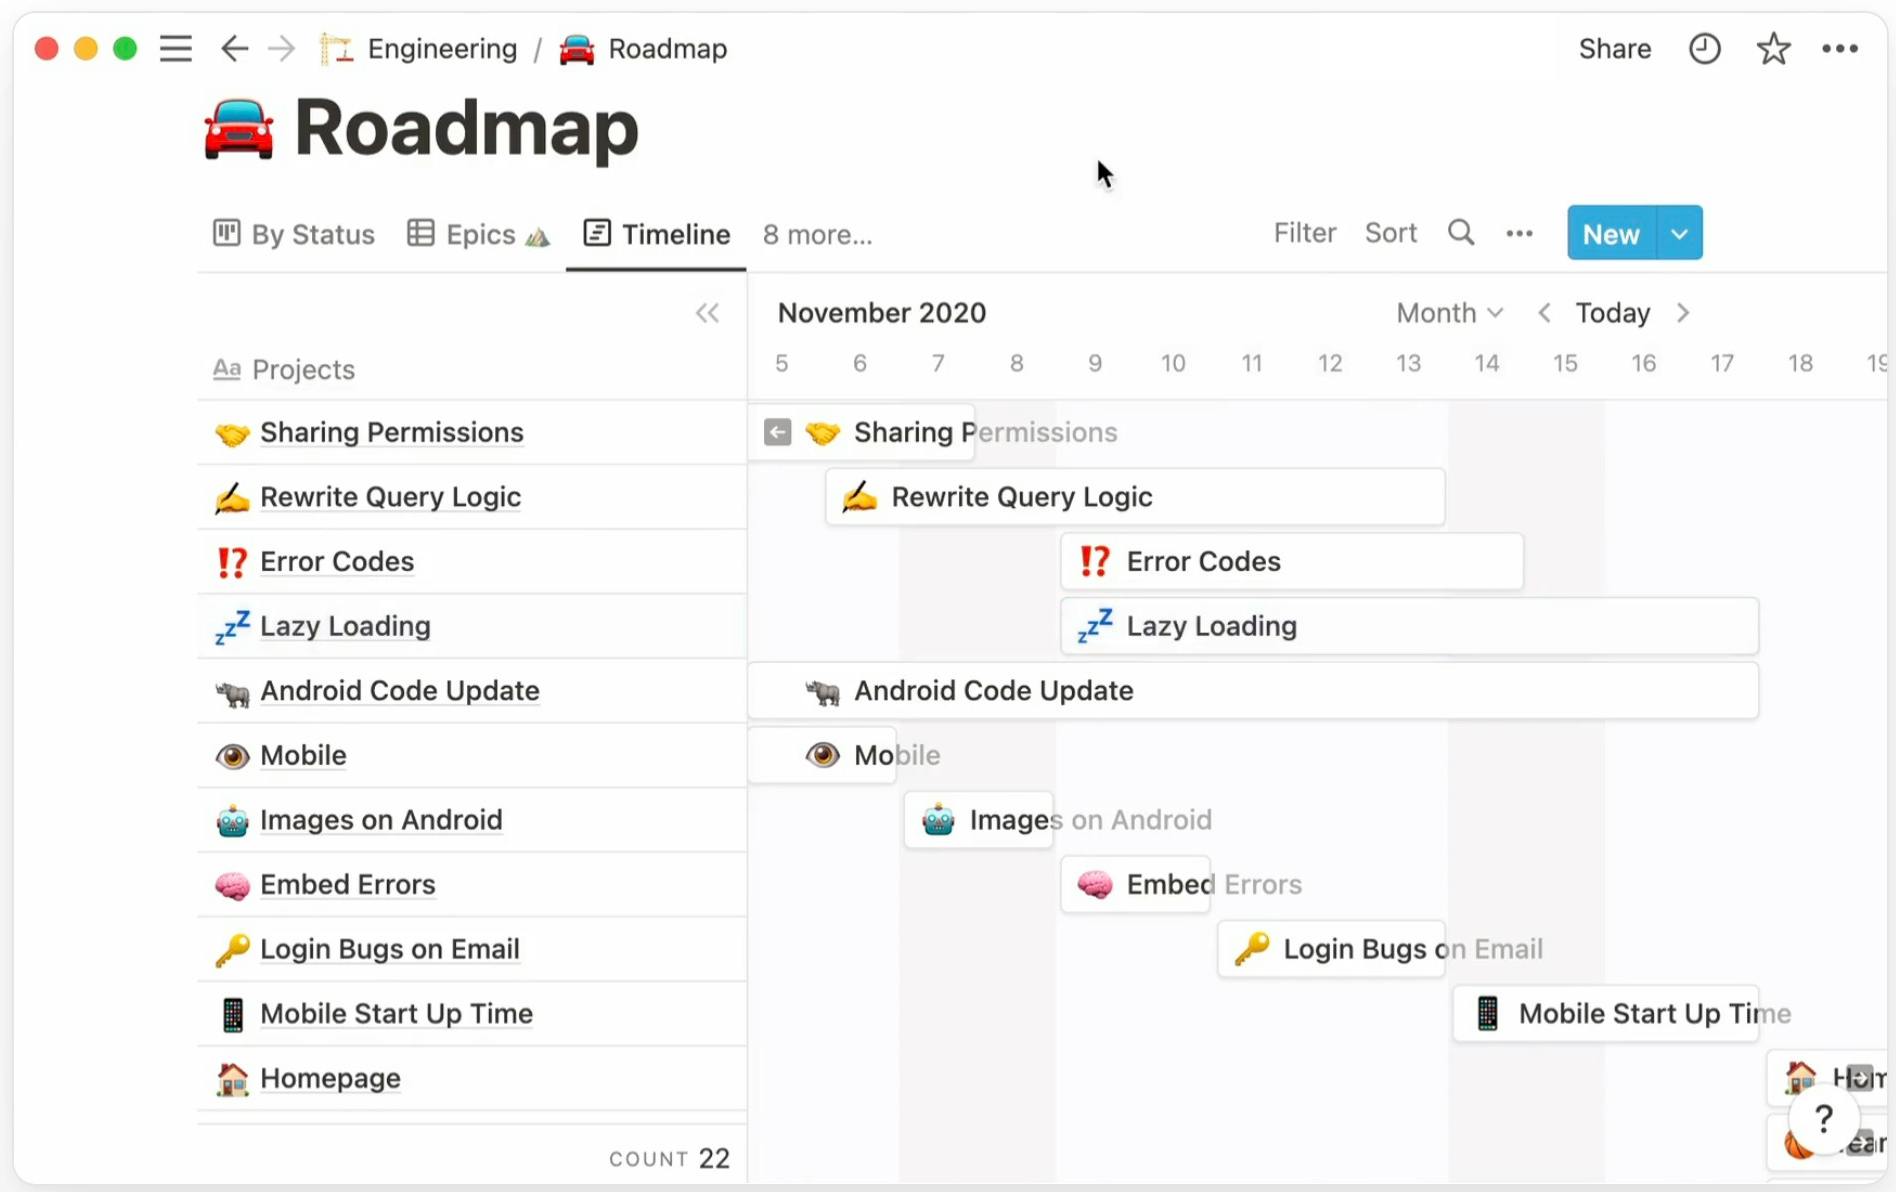Screen dimensions: 1896x1192
Task: Click the forward navigation arrow
Action: [x=281, y=48]
